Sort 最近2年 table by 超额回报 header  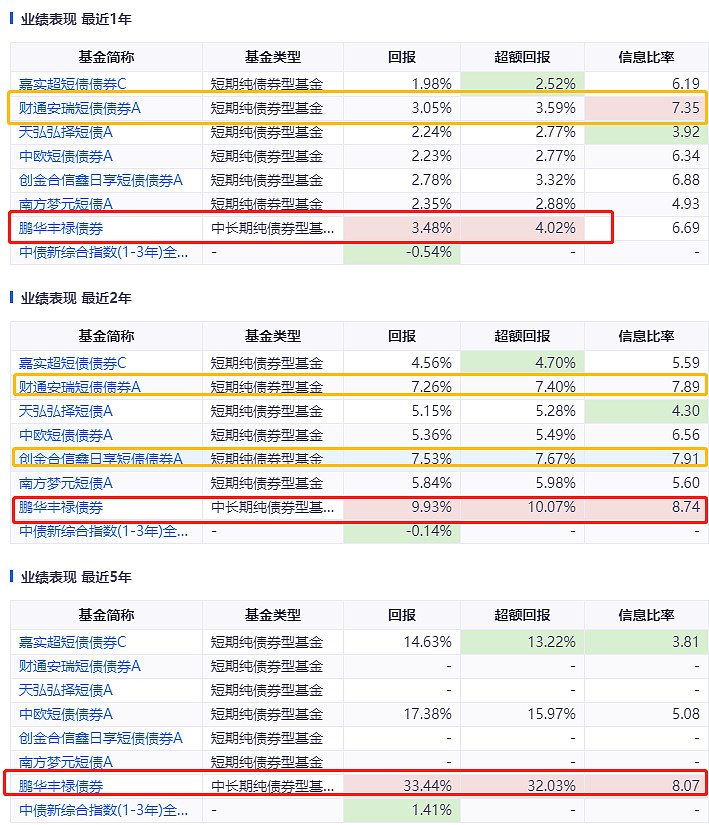tap(522, 336)
